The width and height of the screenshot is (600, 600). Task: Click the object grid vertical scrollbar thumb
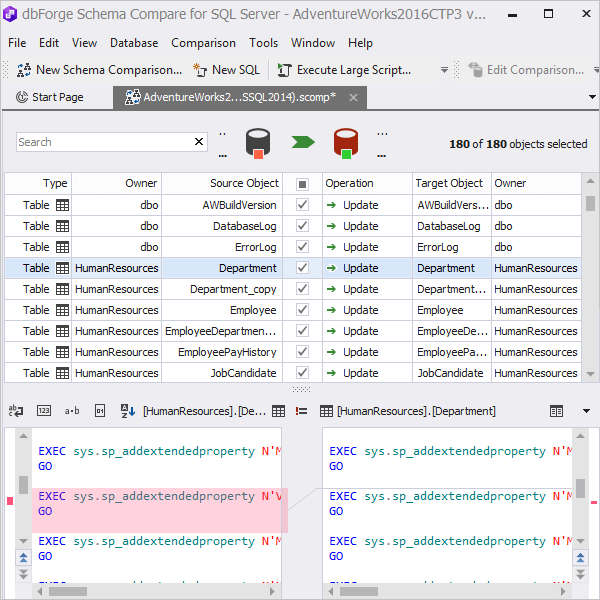[590, 203]
